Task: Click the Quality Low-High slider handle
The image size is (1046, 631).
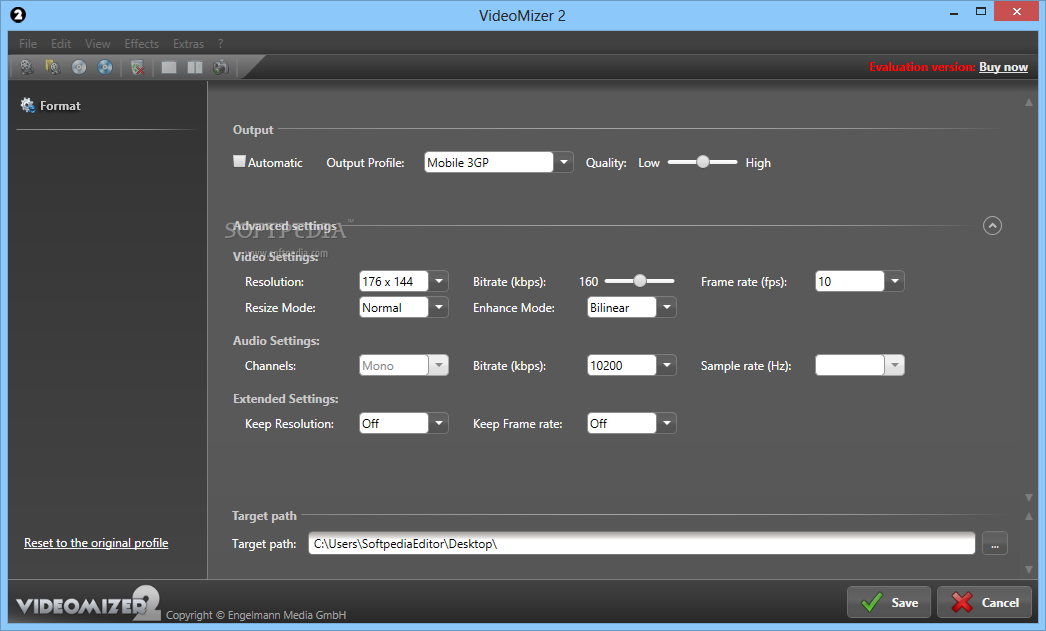Action: 702,161
